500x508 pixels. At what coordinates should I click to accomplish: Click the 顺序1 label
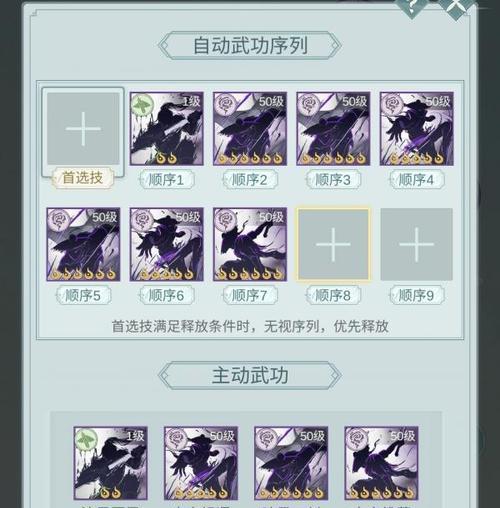point(166,180)
